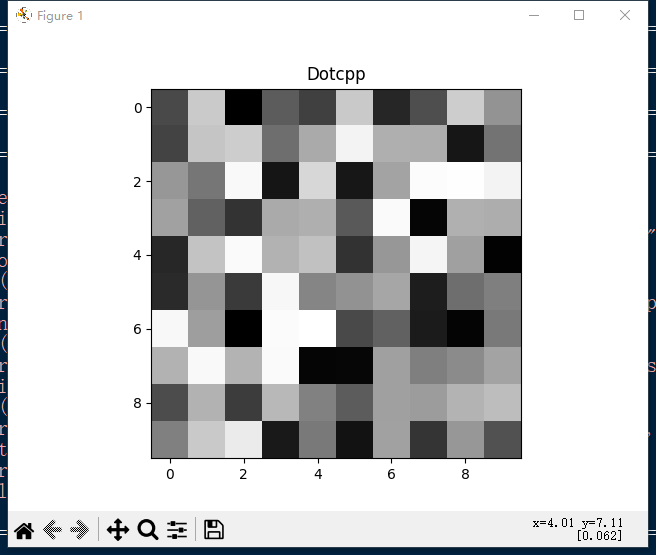
Task: Click the heatmap cell at column 8, row 2
Action: click(x=465, y=181)
